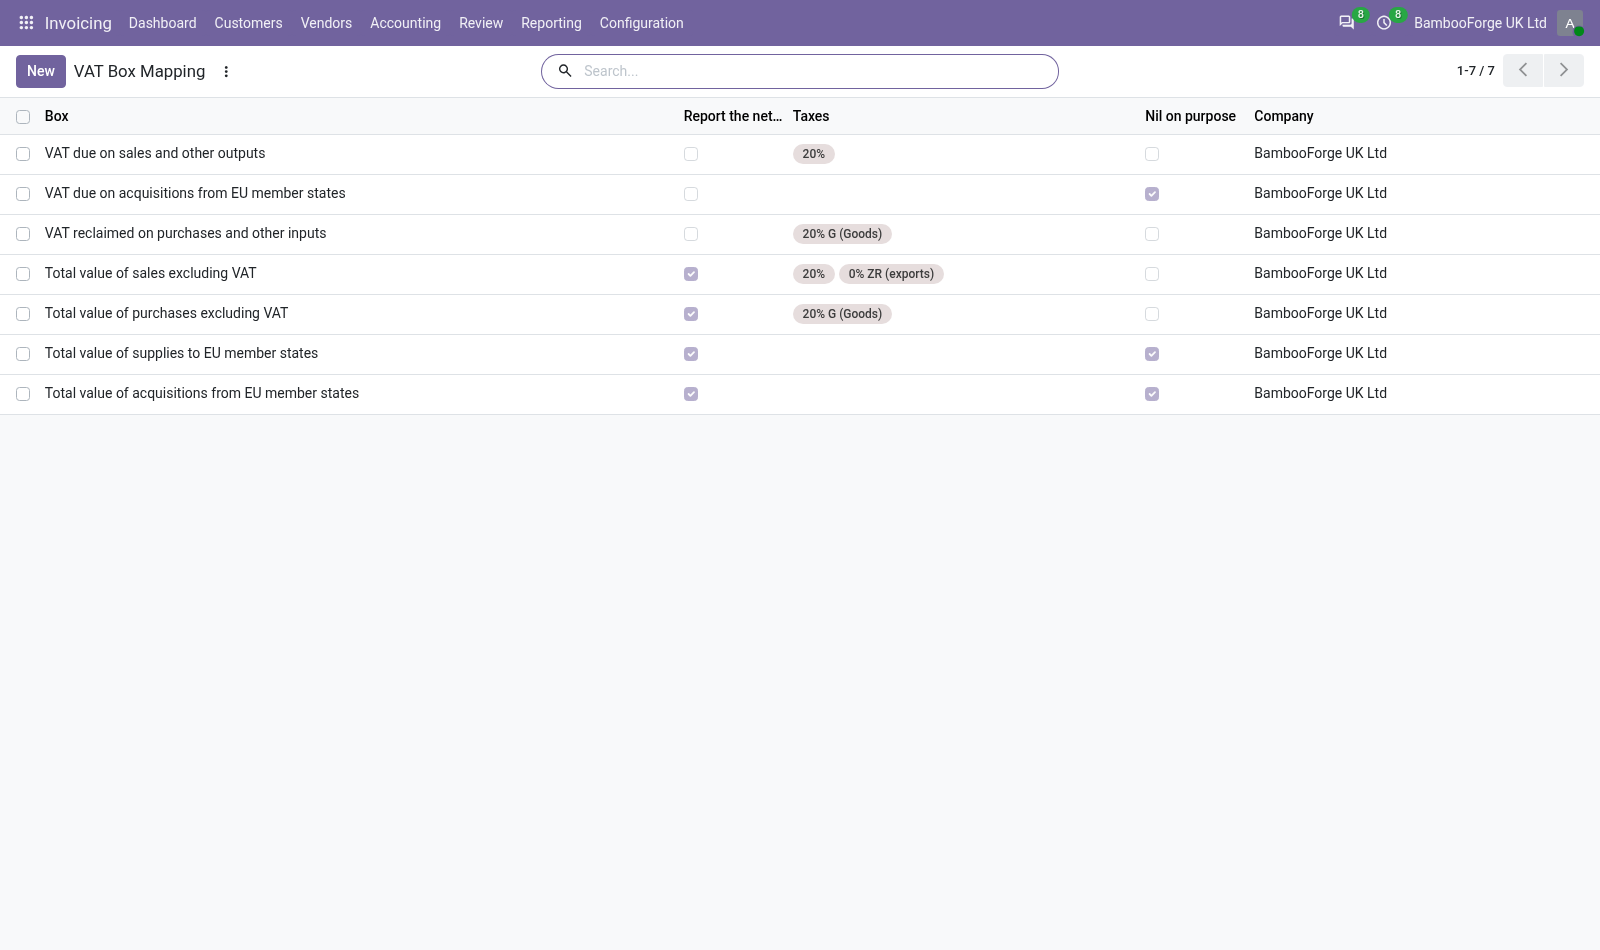
Task: Click the New button
Action: pos(41,71)
